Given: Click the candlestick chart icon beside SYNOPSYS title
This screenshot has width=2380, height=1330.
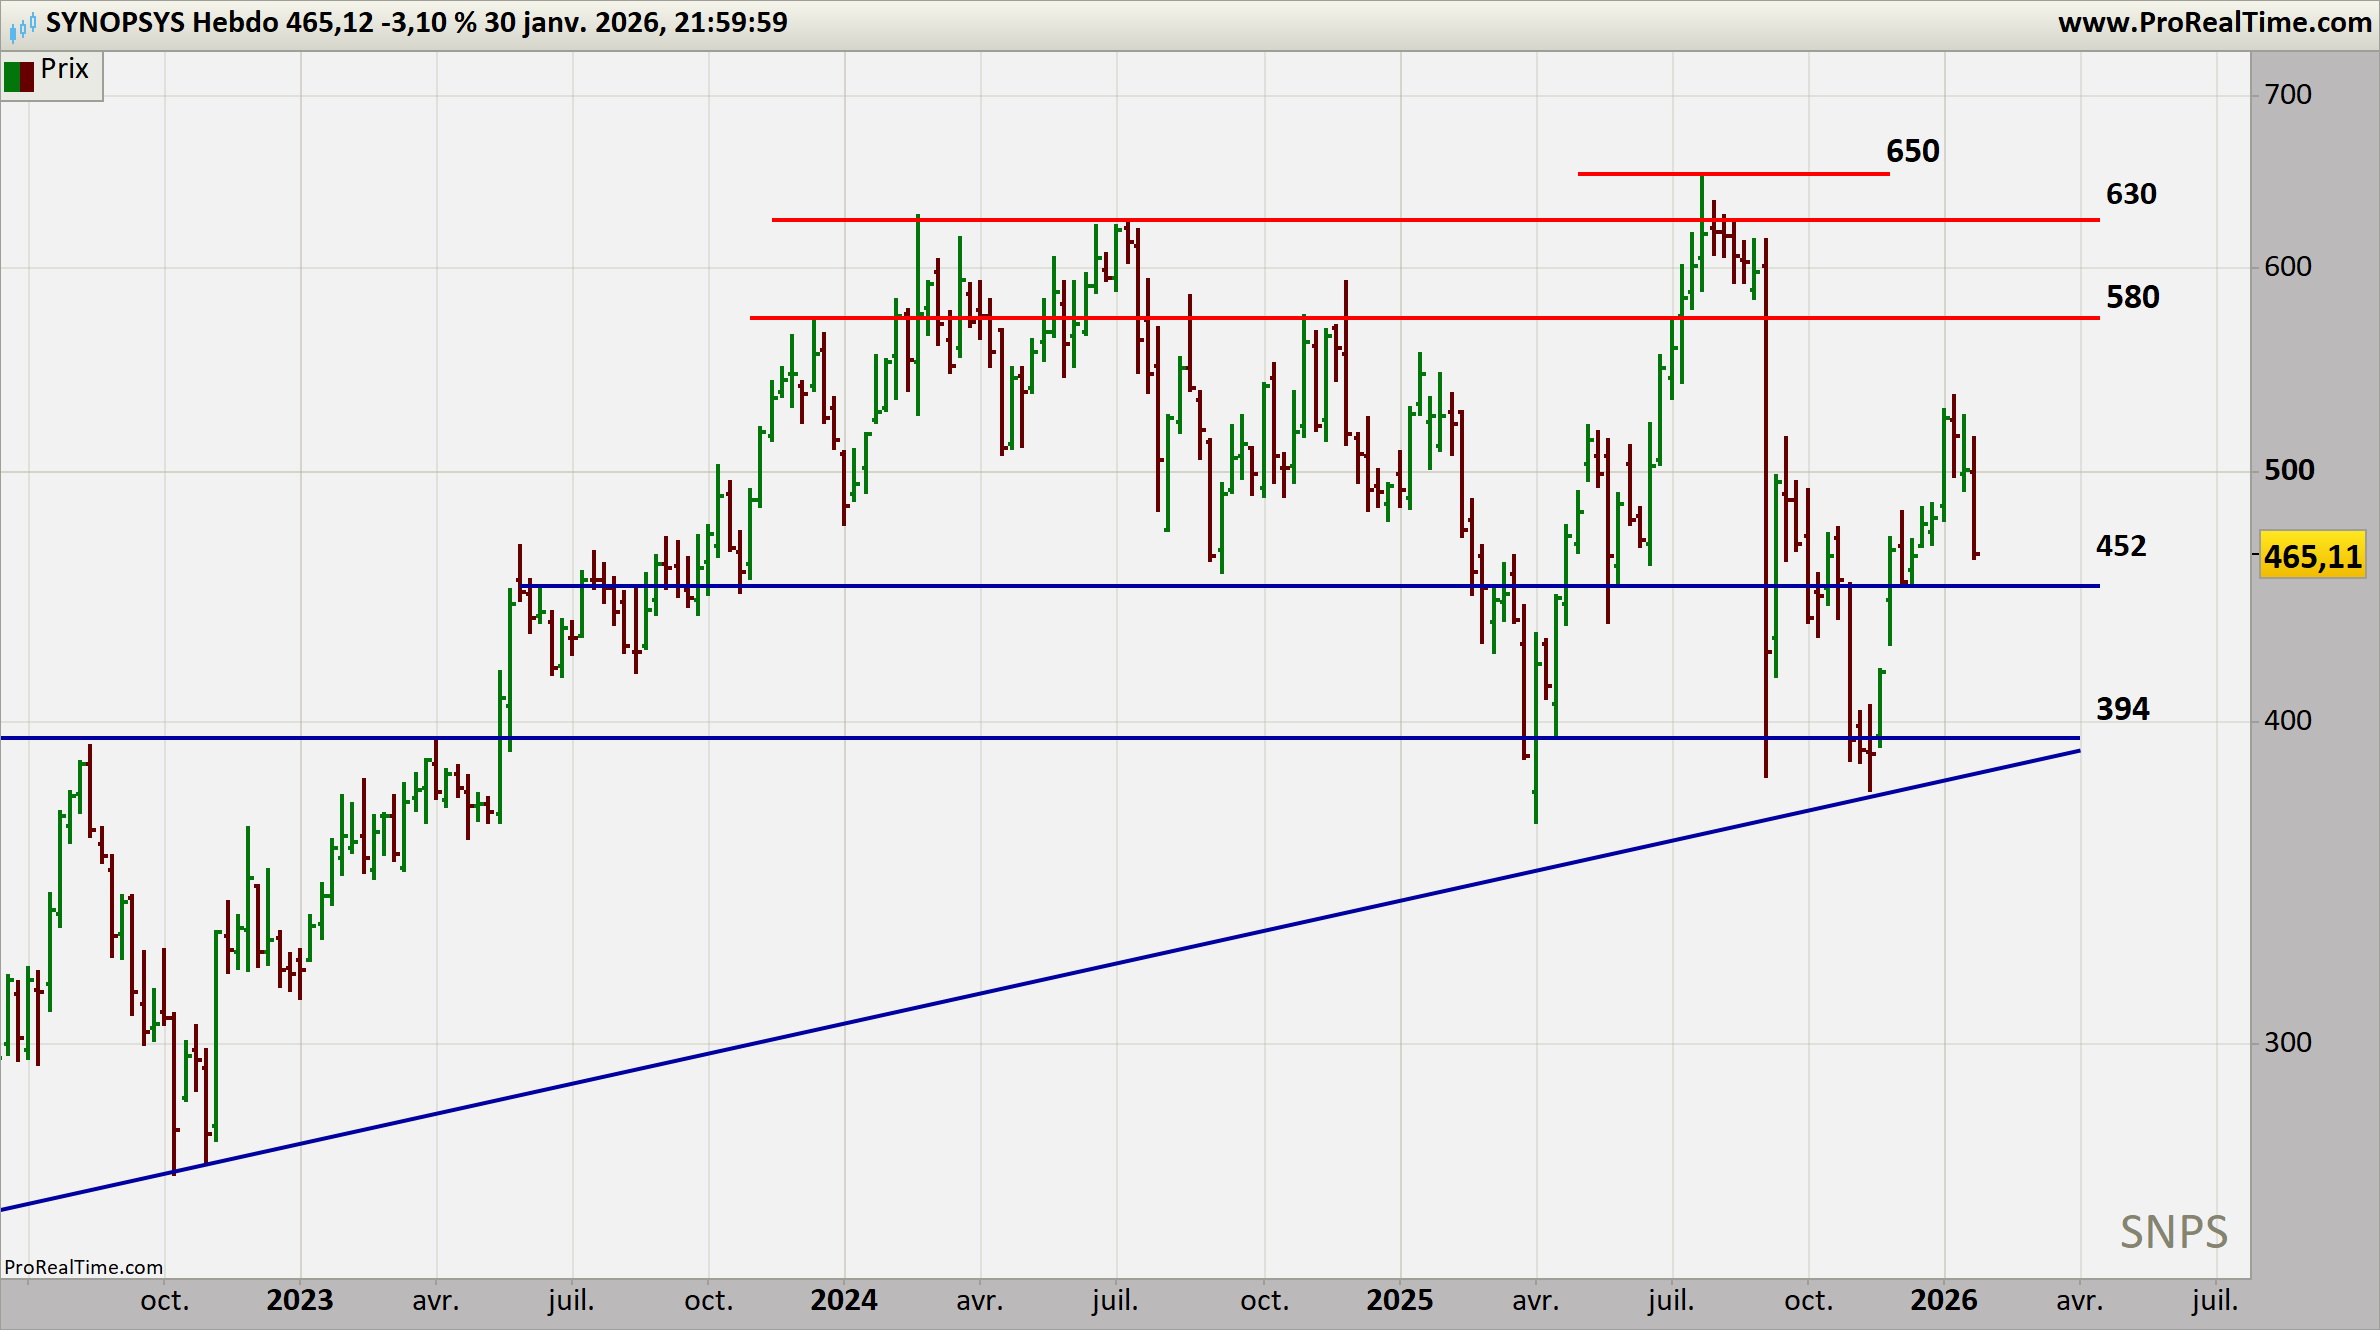Looking at the screenshot, I should point(22,25).
